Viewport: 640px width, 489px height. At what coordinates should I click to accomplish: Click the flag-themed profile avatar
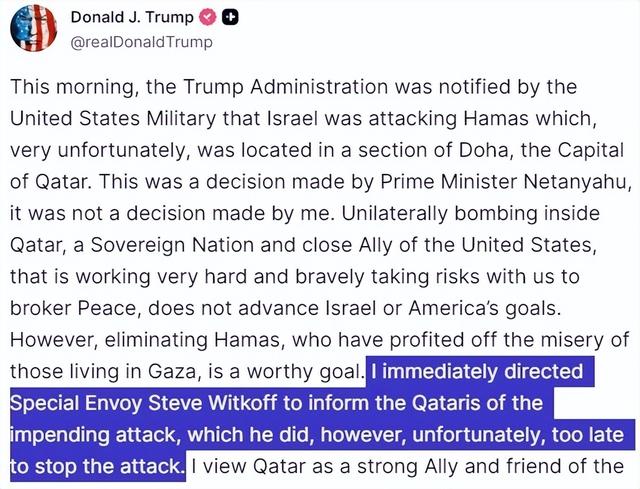[34, 27]
